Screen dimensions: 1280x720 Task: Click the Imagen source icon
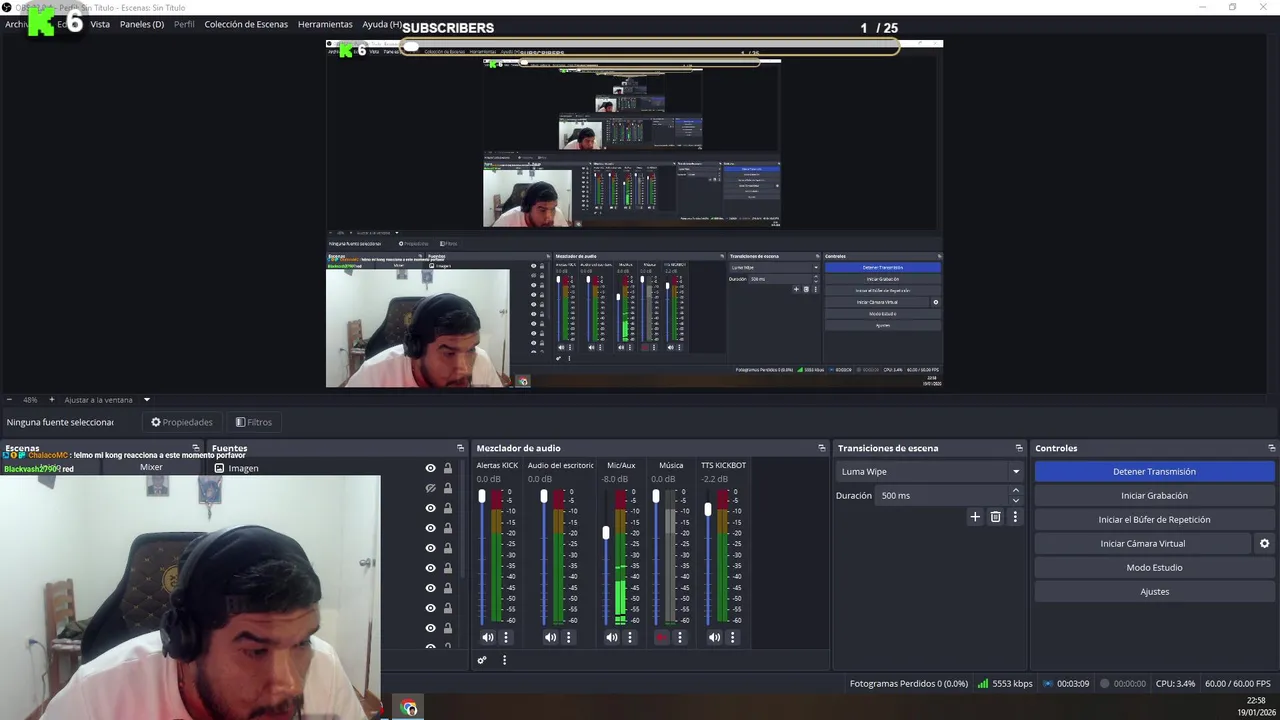coord(219,468)
